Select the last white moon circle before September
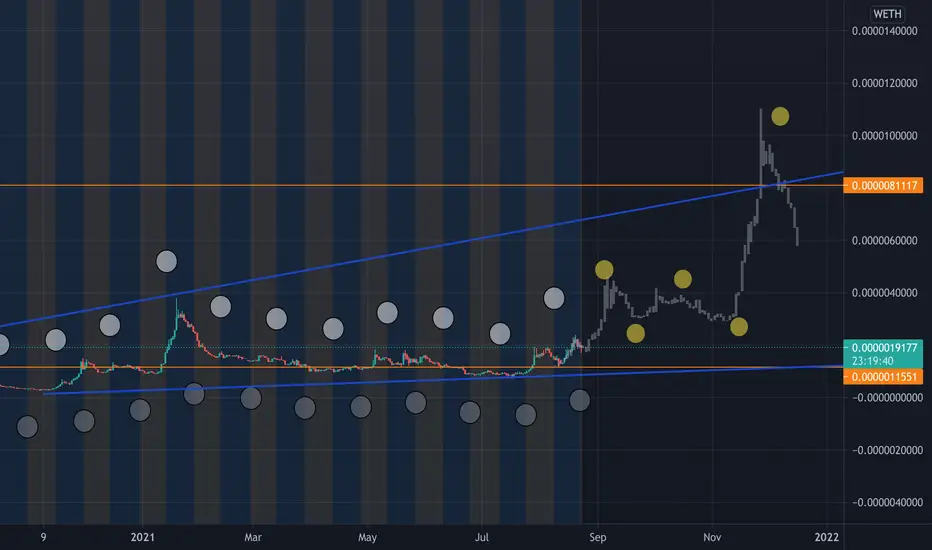The height and width of the screenshot is (550, 932). (x=554, y=298)
